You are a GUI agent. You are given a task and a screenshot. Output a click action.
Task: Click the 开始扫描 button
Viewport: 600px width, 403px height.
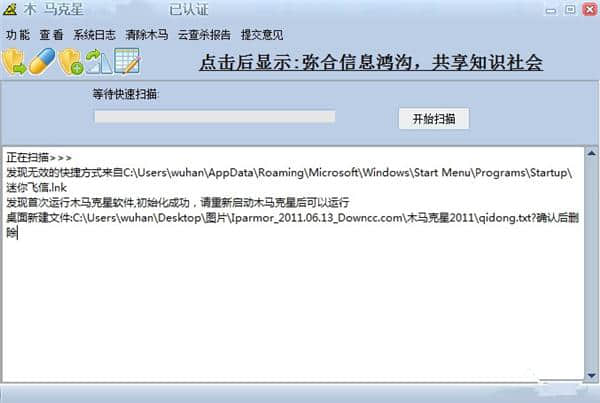[x=434, y=119]
